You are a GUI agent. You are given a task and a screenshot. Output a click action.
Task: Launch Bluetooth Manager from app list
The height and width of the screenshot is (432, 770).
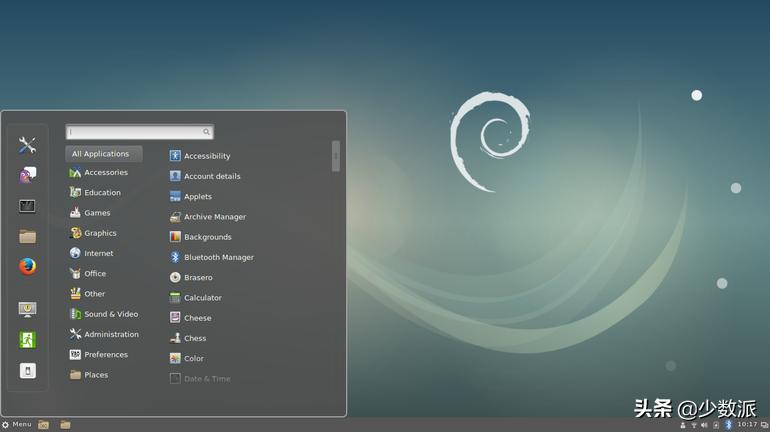click(x=212, y=257)
